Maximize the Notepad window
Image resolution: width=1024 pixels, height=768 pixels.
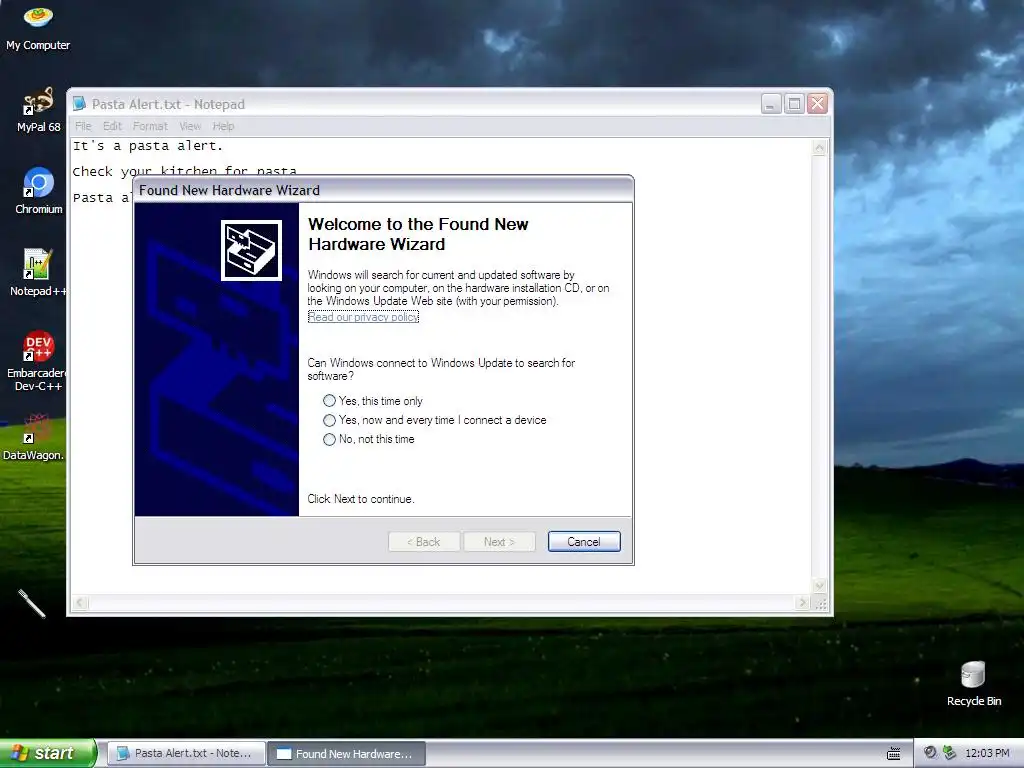click(x=794, y=104)
